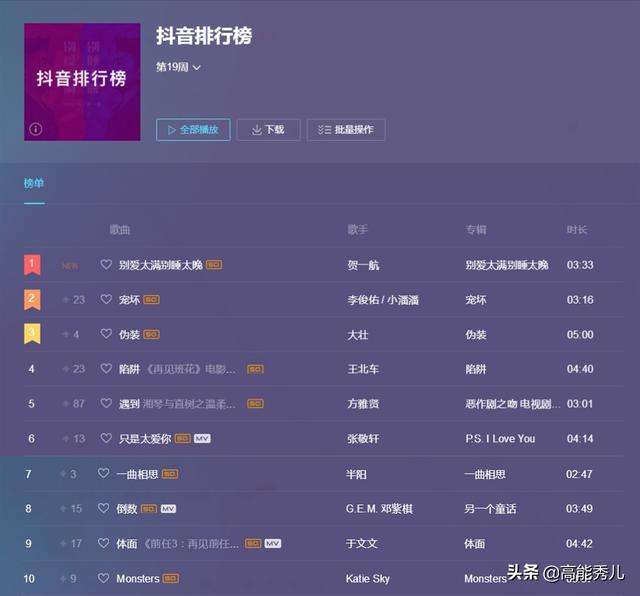Like the song 倒数
The height and width of the screenshot is (596, 640).
pyautogui.click(x=104, y=508)
